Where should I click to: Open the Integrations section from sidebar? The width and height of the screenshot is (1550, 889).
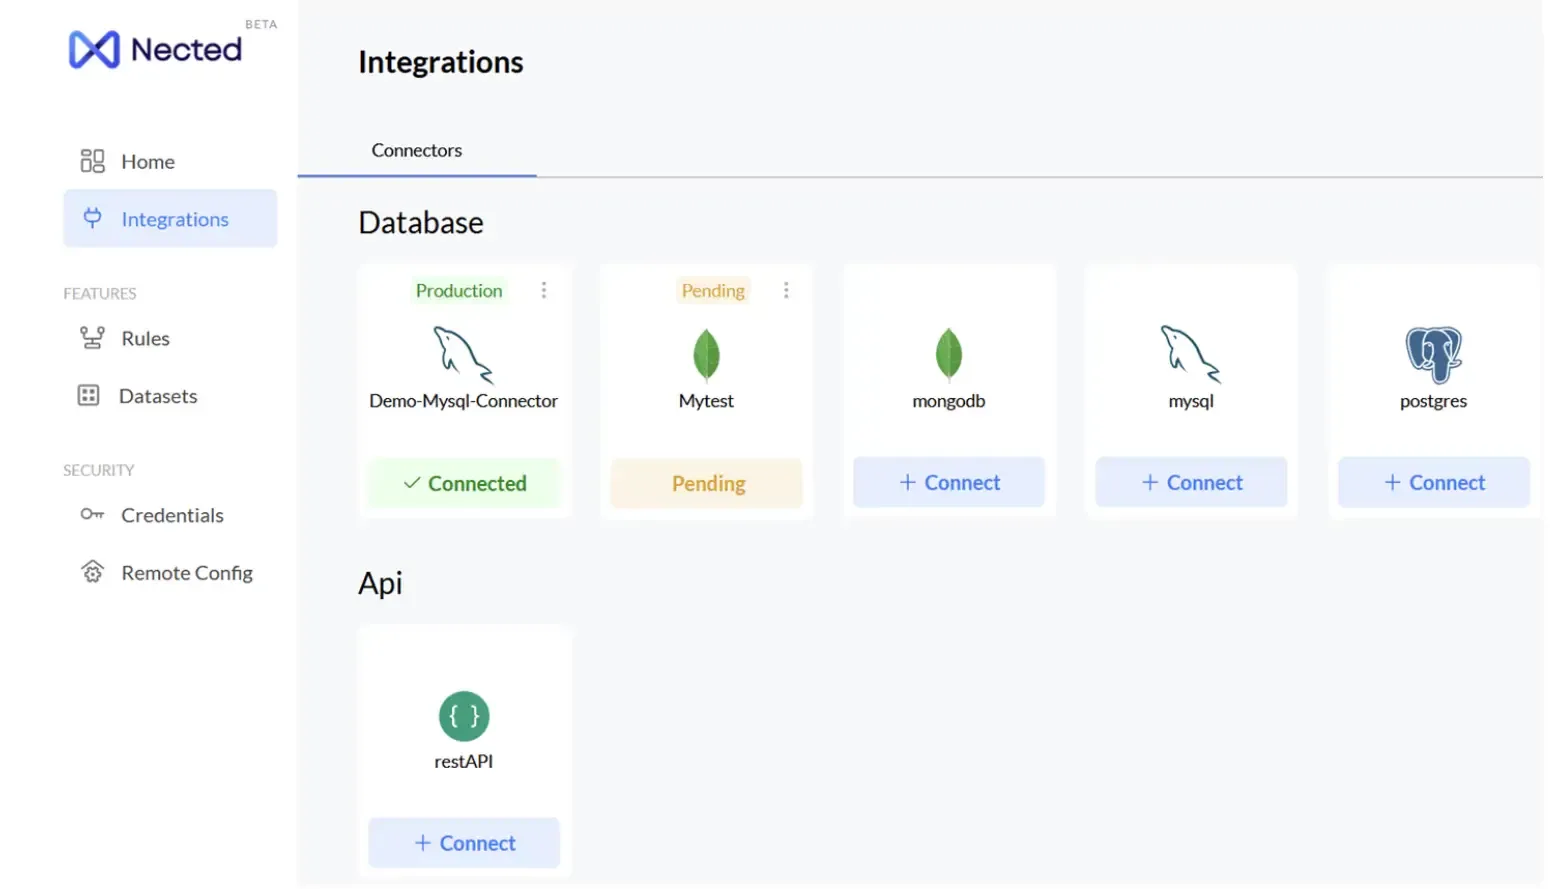point(175,218)
